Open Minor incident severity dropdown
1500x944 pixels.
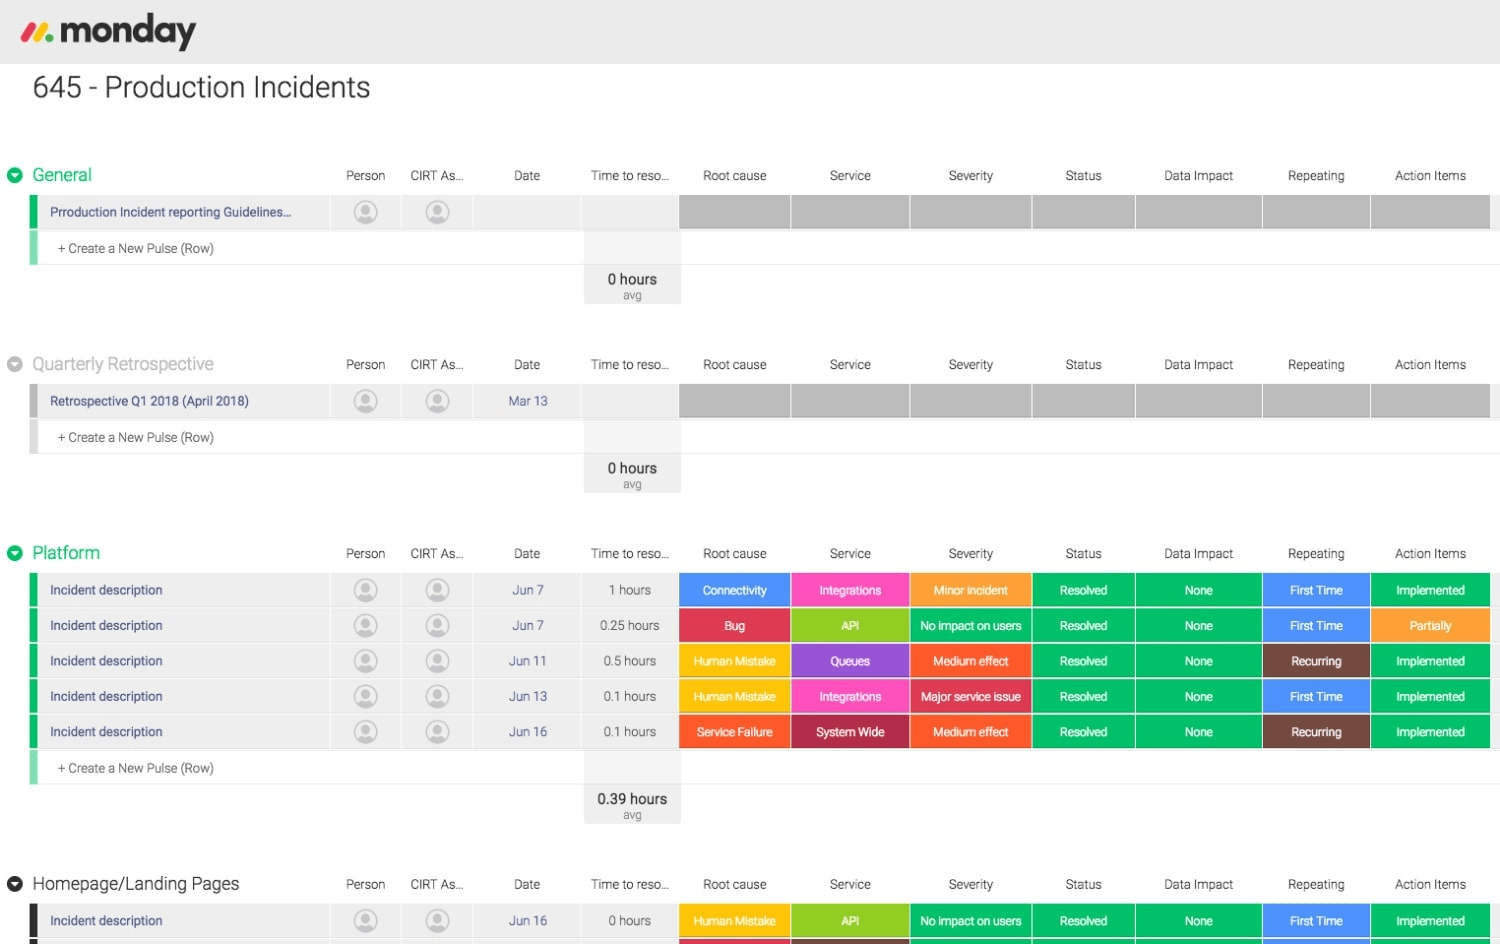click(971, 590)
